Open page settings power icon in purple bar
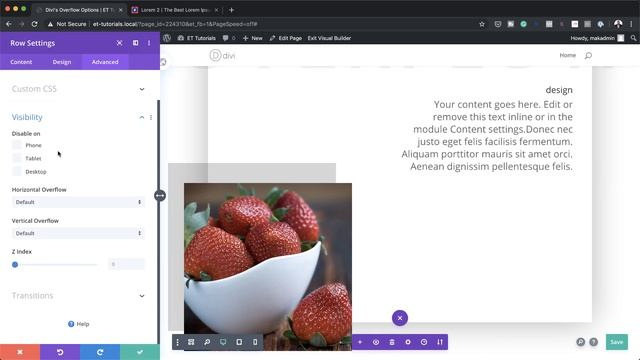640x360 pixels. tap(376, 342)
